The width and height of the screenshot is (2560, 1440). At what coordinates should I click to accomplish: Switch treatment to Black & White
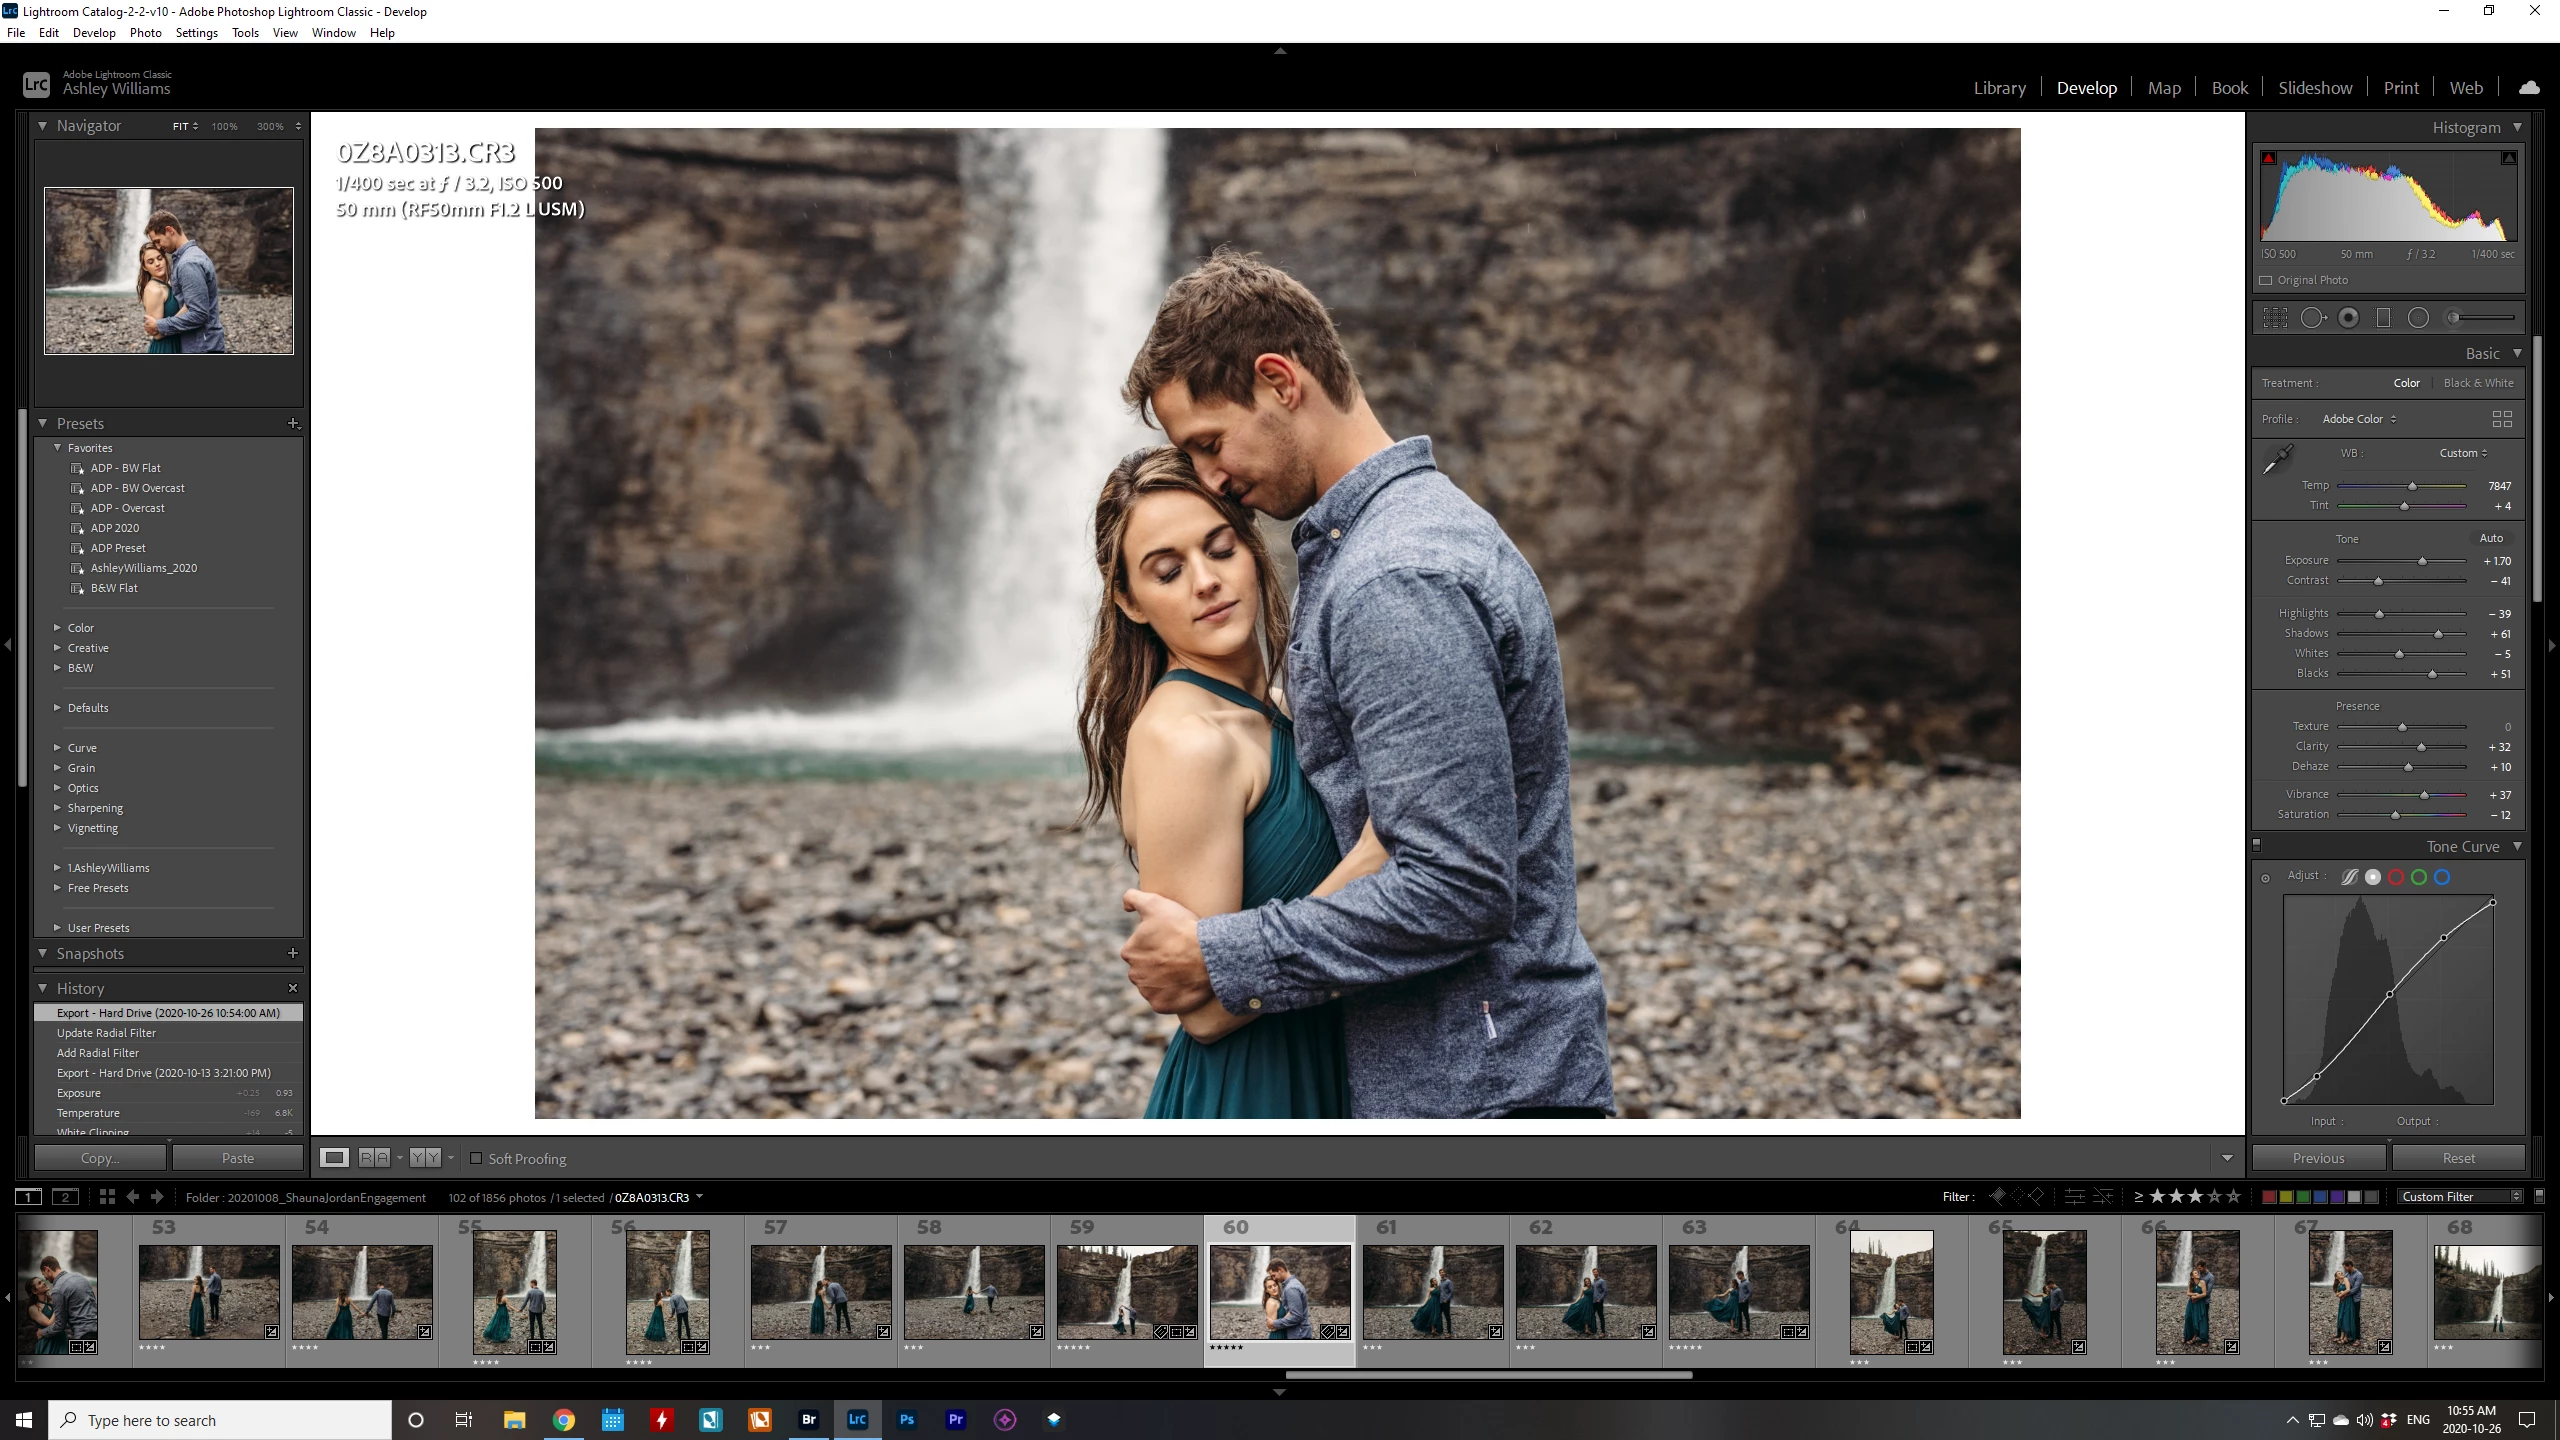point(2478,383)
